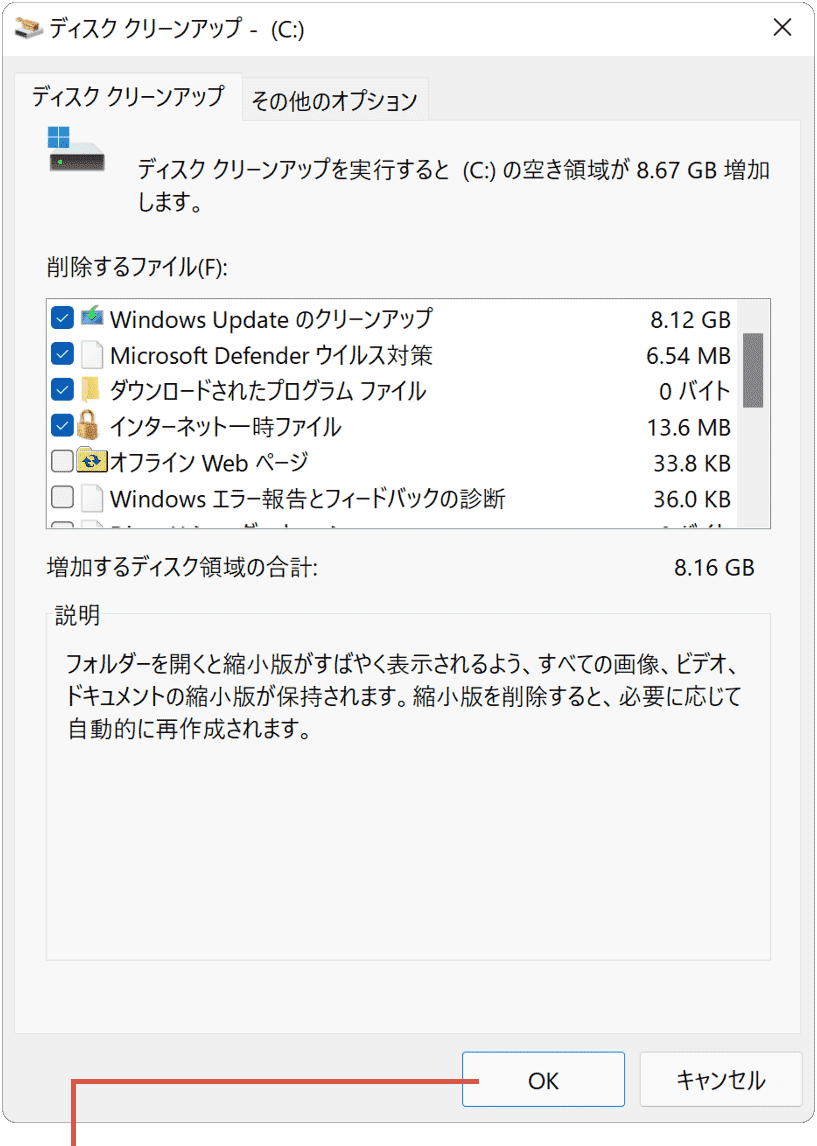Uncheck the Windows Update のクリーンアップ checkbox
Viewport: 817px width, 1146px height.
point(63,317)
